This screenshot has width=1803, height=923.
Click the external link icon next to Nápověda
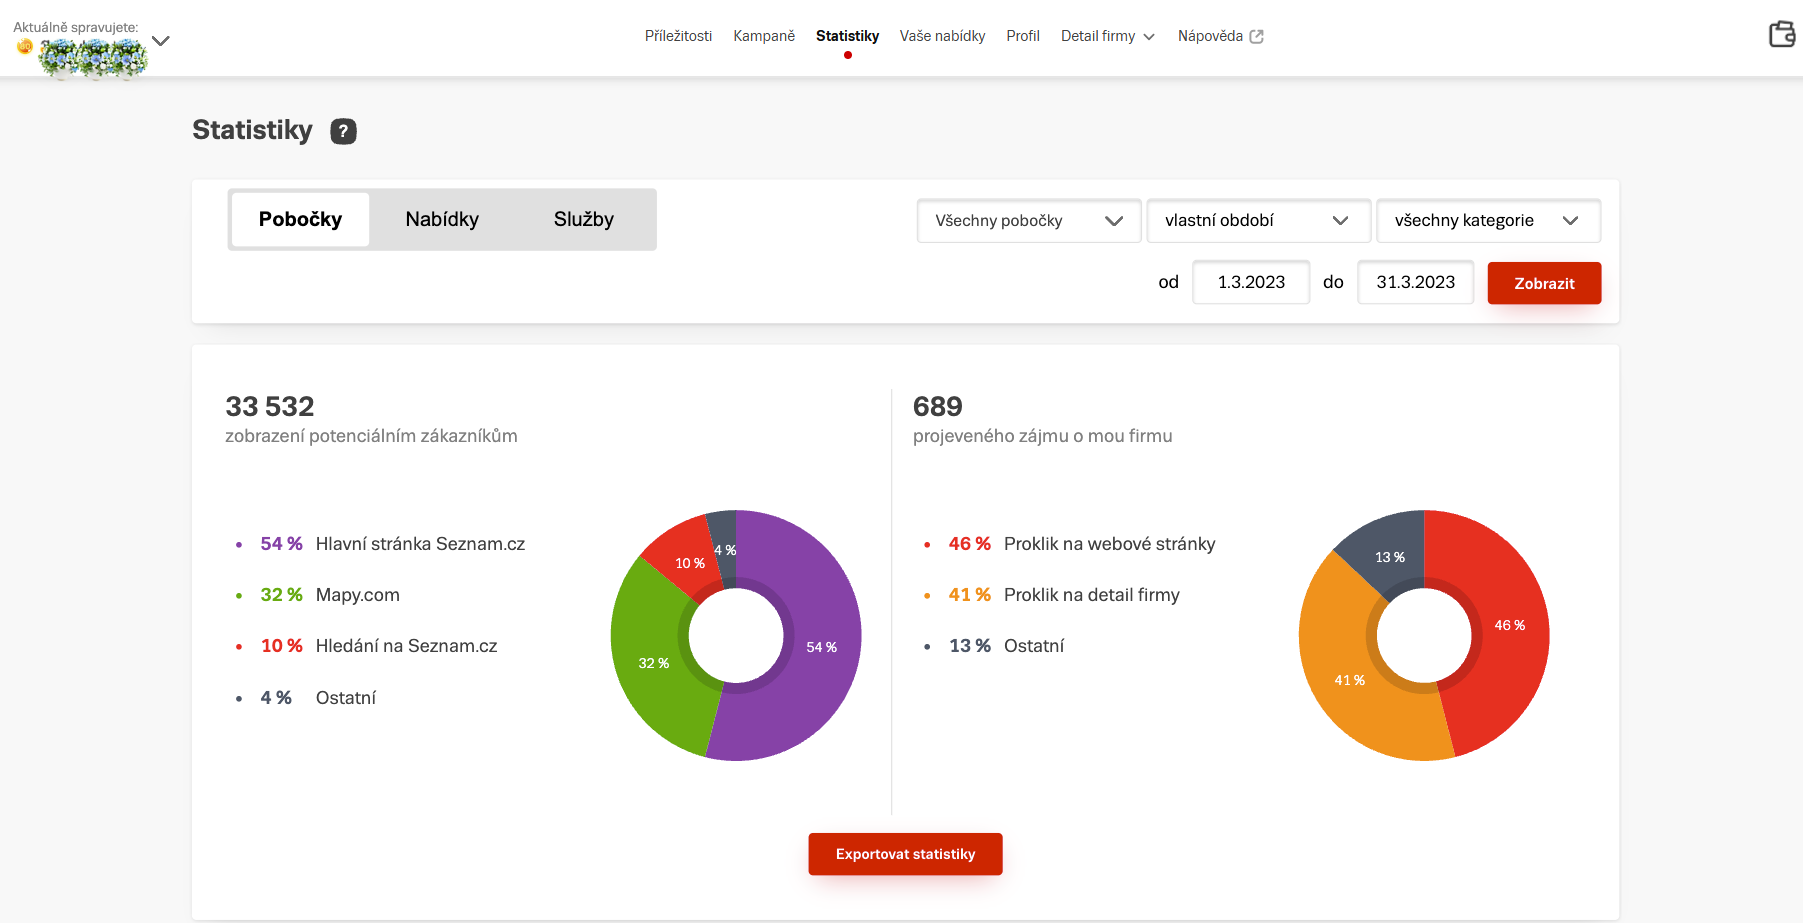coord(1257,36)
